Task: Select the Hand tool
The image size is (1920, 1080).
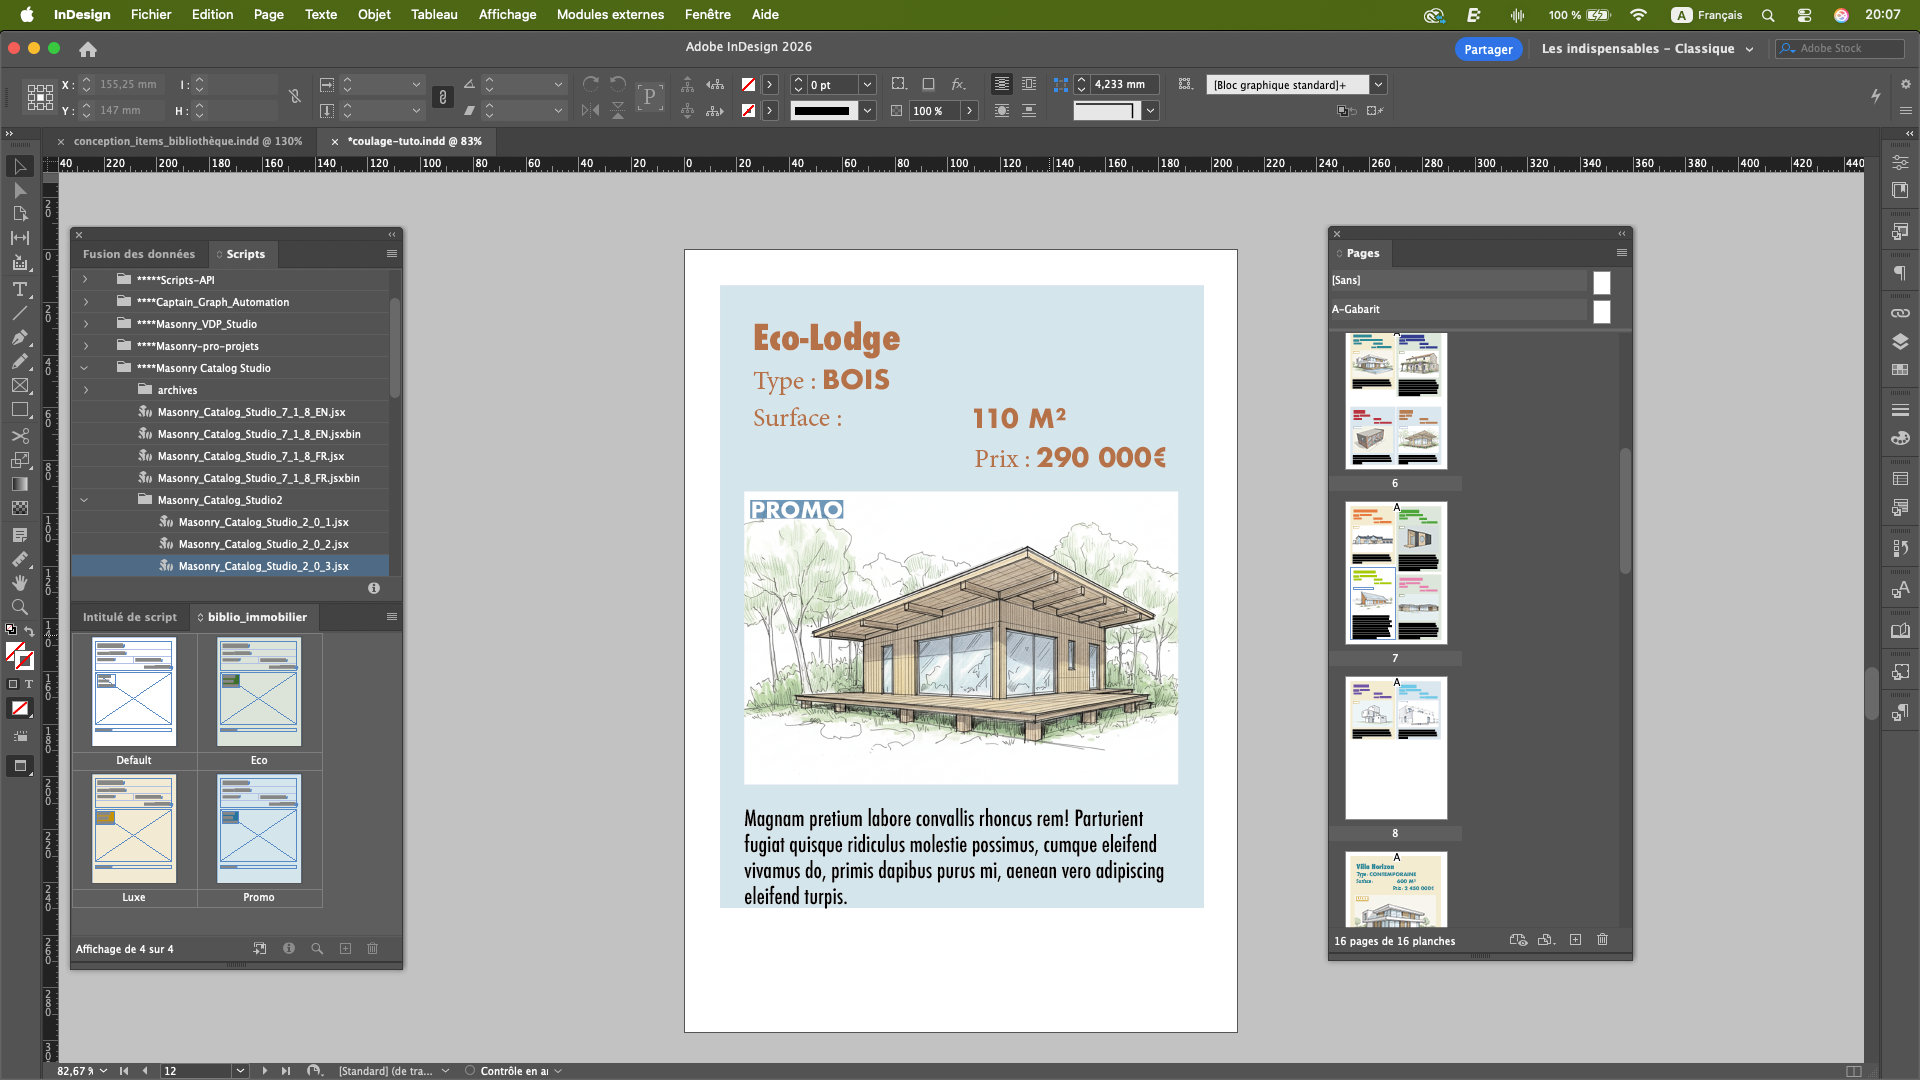Action: [19, 582]
